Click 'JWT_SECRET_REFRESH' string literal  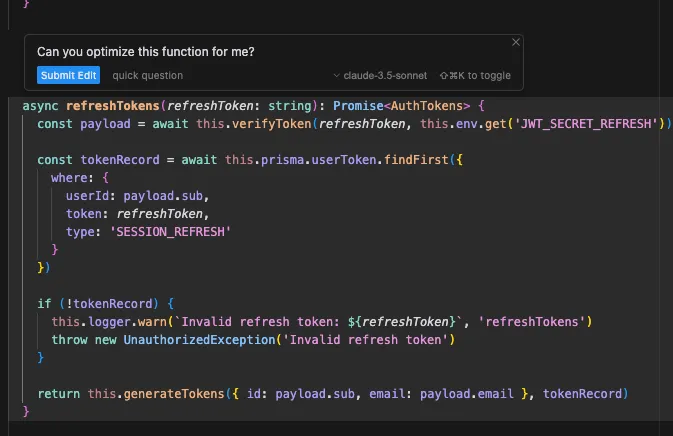pyautogui.click(x=586, y=124)
